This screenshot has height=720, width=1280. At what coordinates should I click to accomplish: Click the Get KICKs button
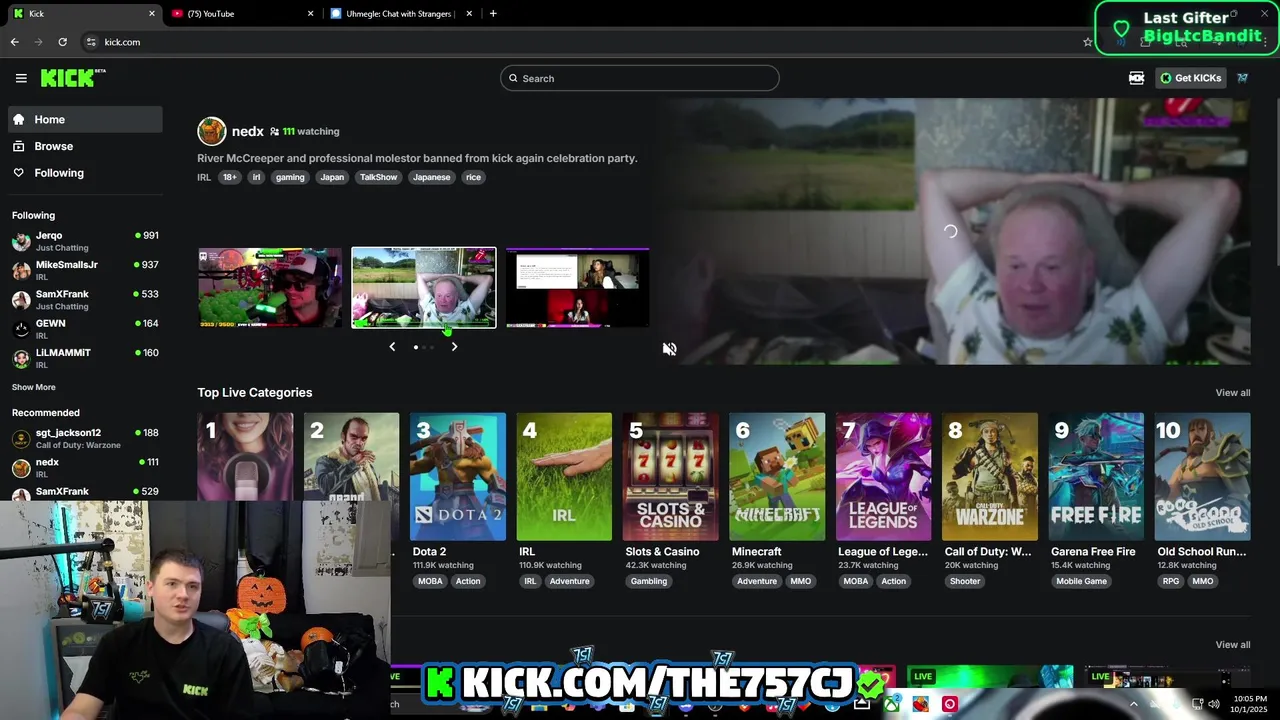tap(1190, 78)
